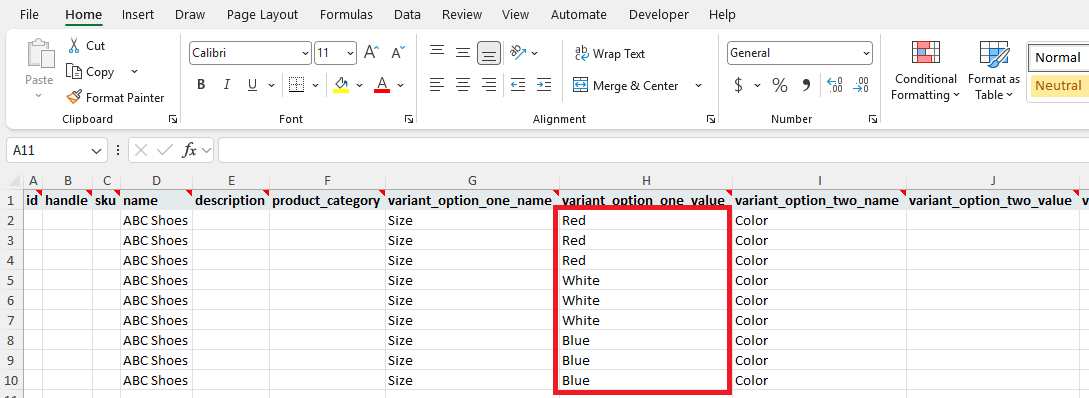Screen dimensions: 1089x398
Task: Open font color dropdown arrow
Action: click(401, 85)
